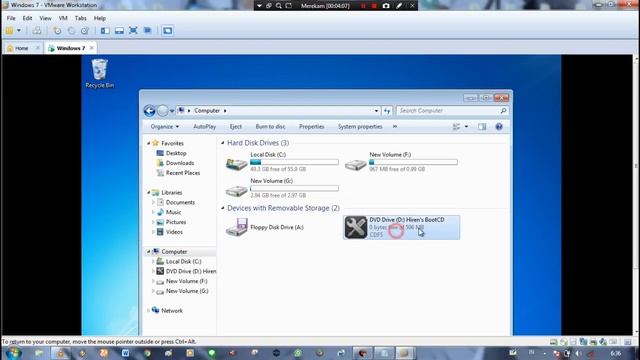Click Burn to disc button
This screenshot has width=640, height=360.
270,127
